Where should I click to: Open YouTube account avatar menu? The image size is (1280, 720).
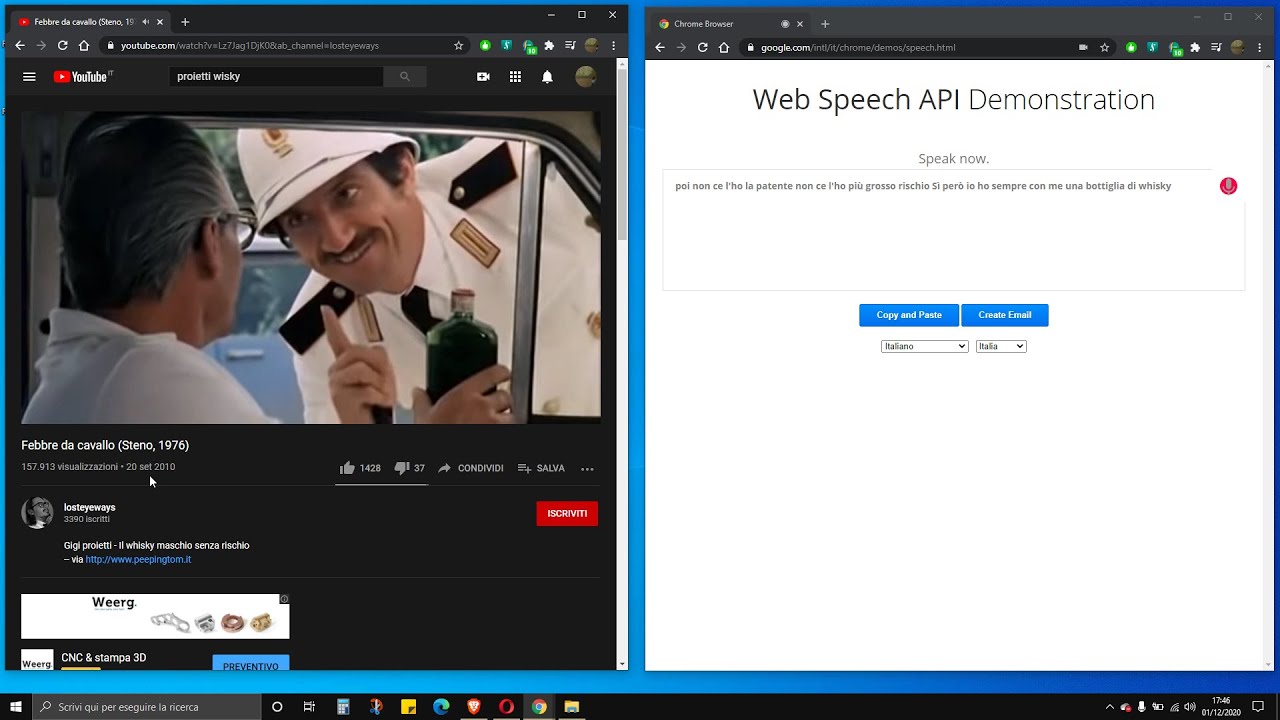[x=586, y=77]
